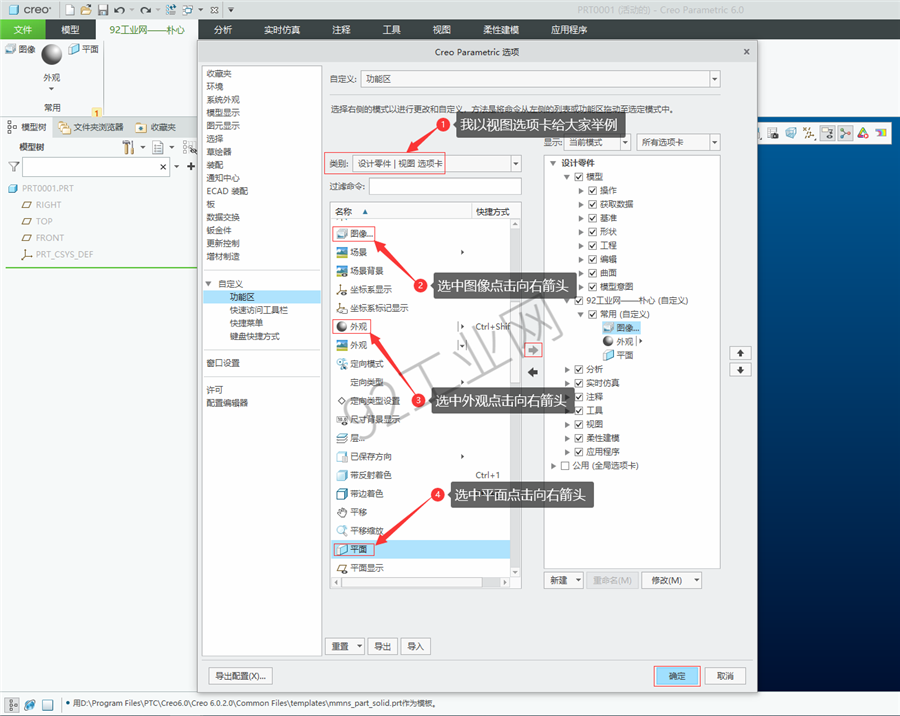Image resolution: width=900 pixels, height=716 pixels.
Task: Switch to the 模型 ribbon tab
Action: (70, 30)
